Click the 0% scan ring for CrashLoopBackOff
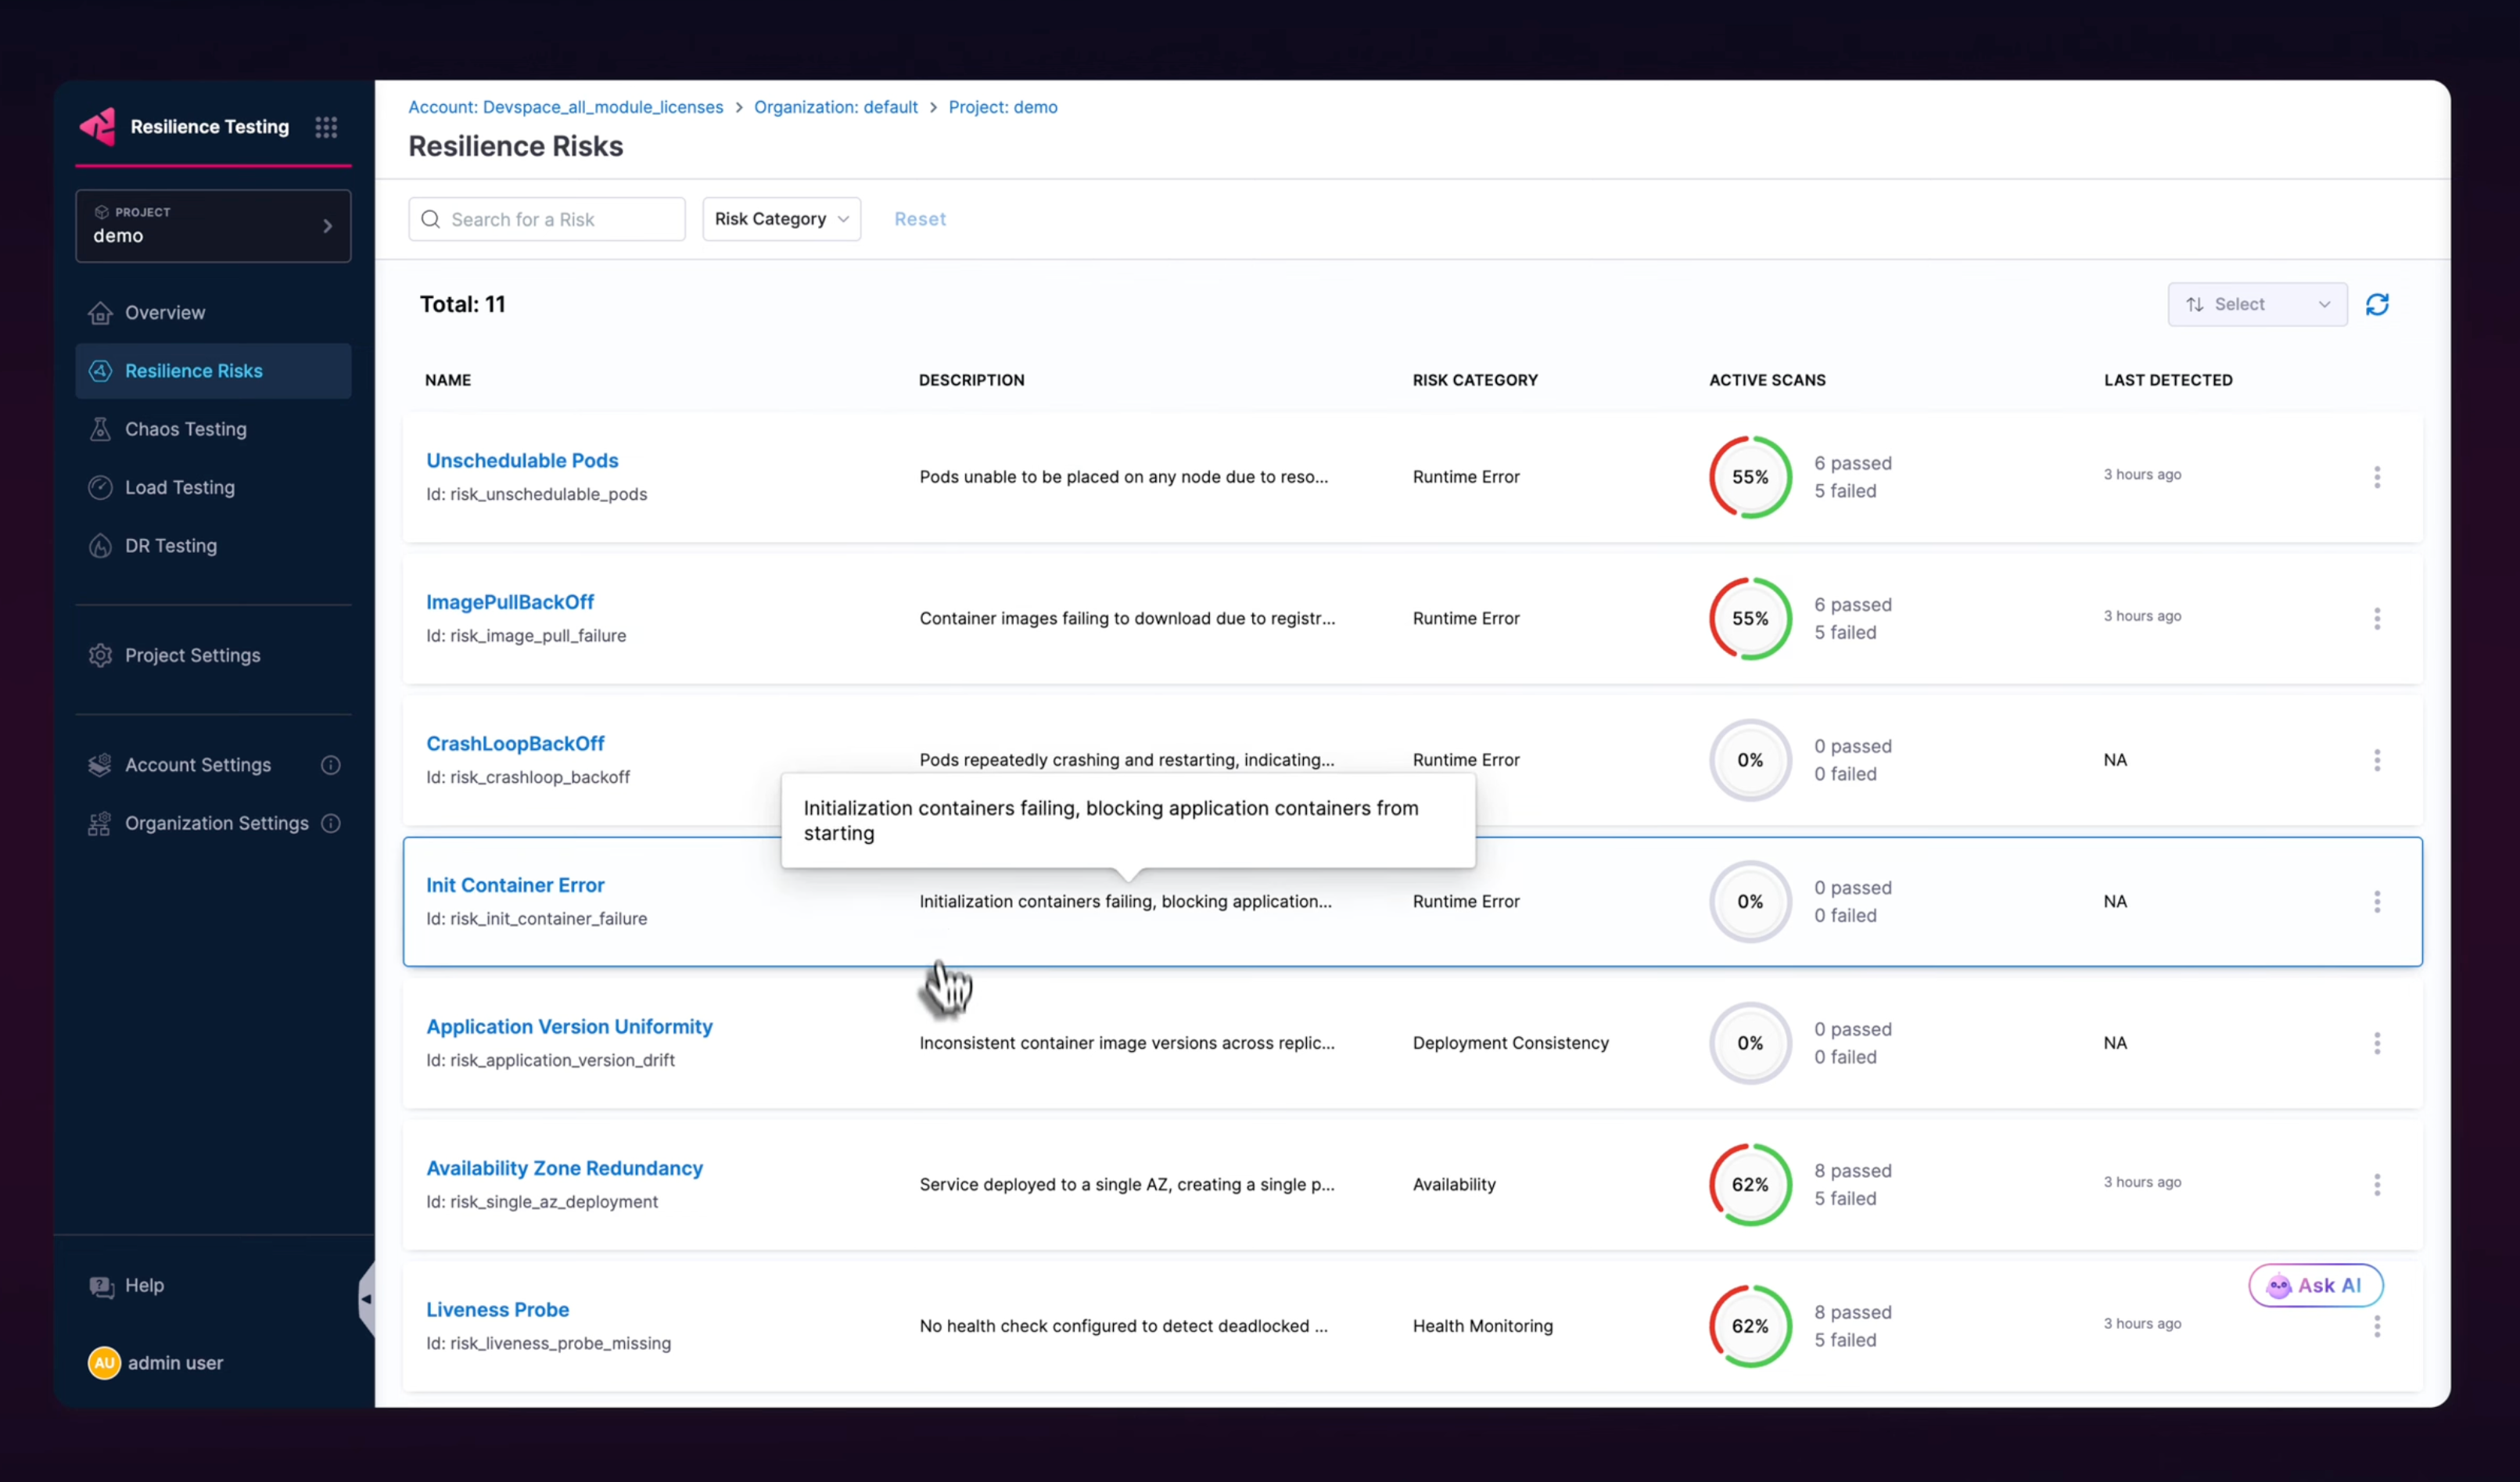Screen dimensions: 2520x1482 (1750, 760)
